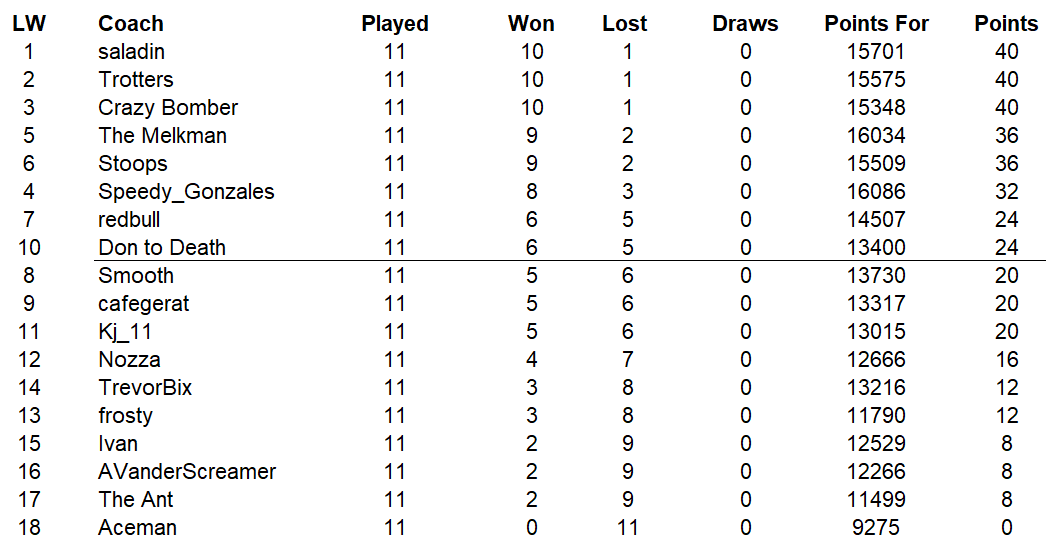Select Don to Death coach entry
Image resolution: width=1046 pixels, height=544 pixels.
(162, 247)
